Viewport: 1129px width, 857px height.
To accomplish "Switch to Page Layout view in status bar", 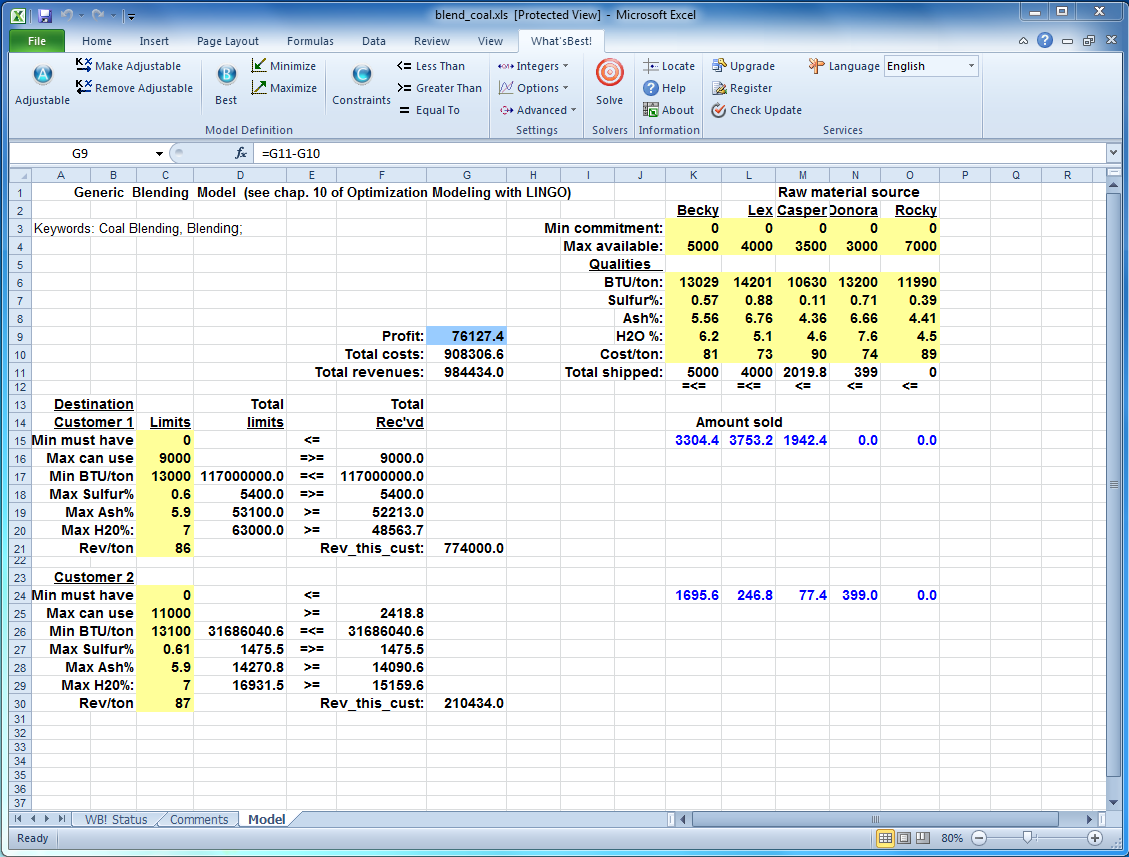I will (x=903, y=838).
